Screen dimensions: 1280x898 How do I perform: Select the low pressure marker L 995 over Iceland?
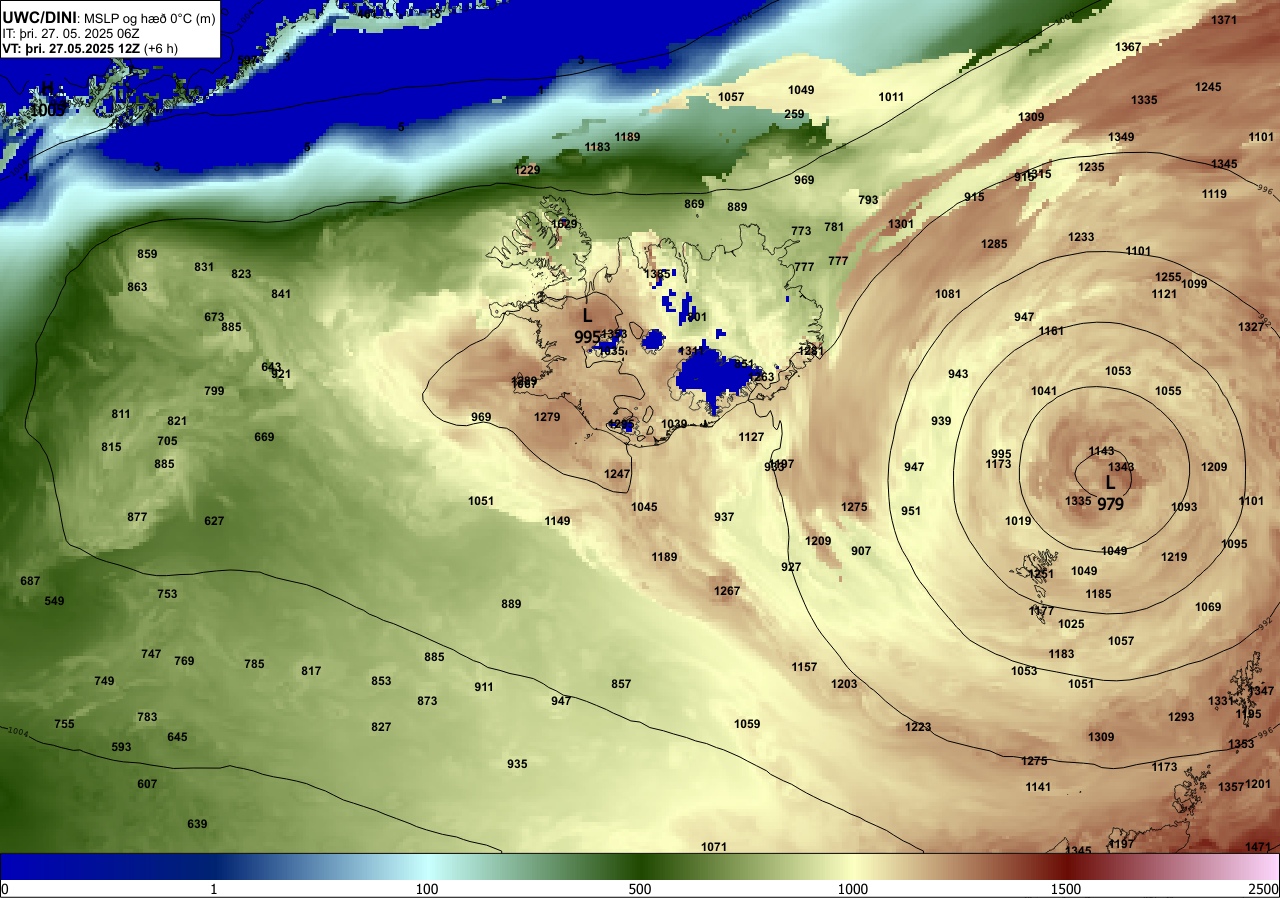[588, 326]
